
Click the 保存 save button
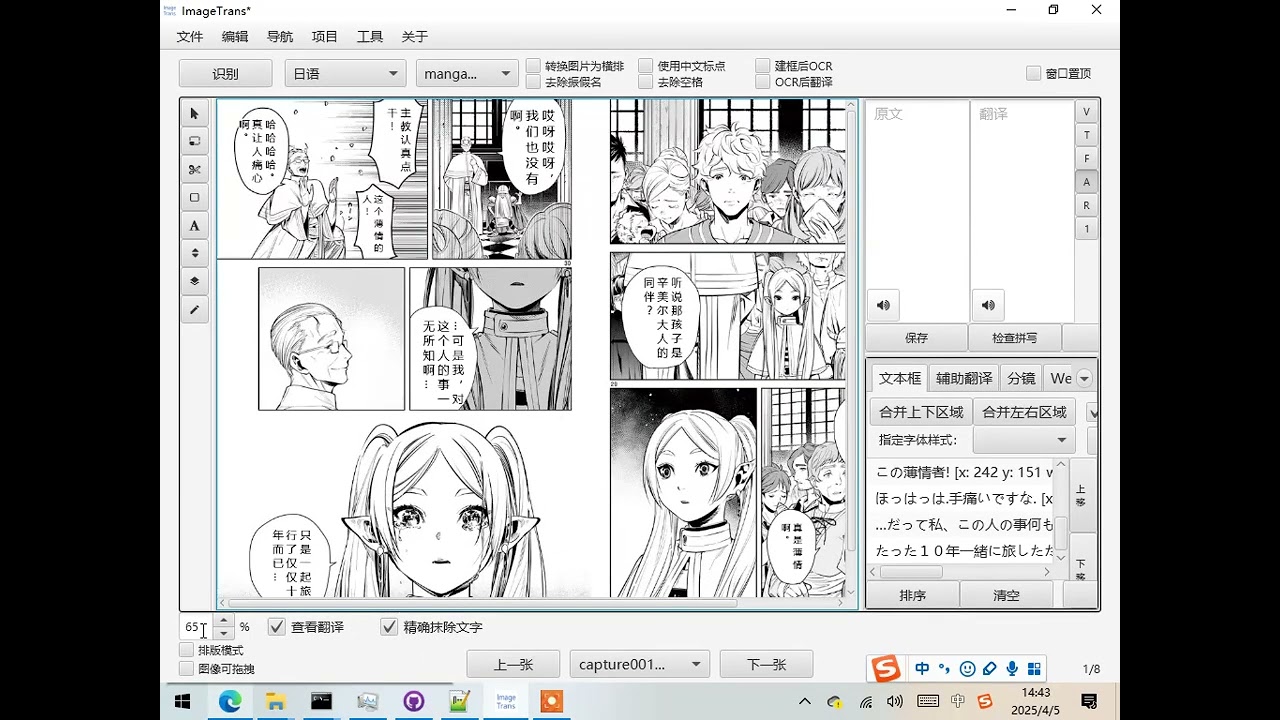pyautogui.click(x=916, y=338)
